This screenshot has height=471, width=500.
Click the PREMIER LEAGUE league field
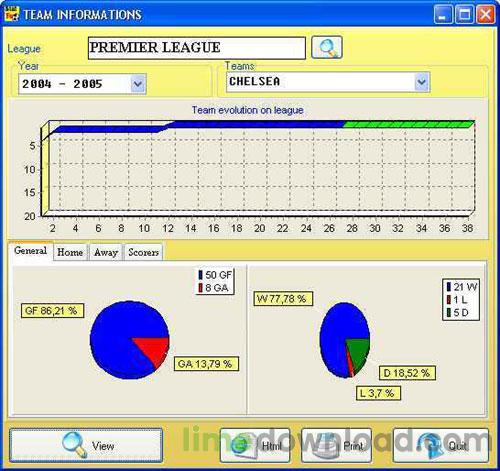tap(197, 48)
